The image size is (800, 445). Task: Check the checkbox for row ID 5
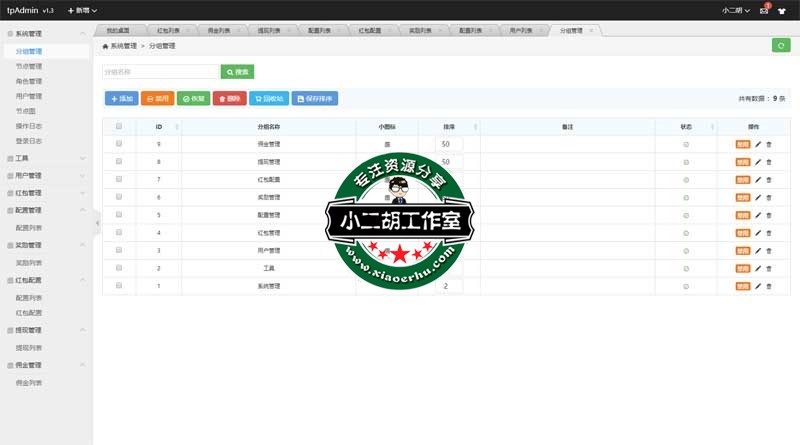[119, 215]
